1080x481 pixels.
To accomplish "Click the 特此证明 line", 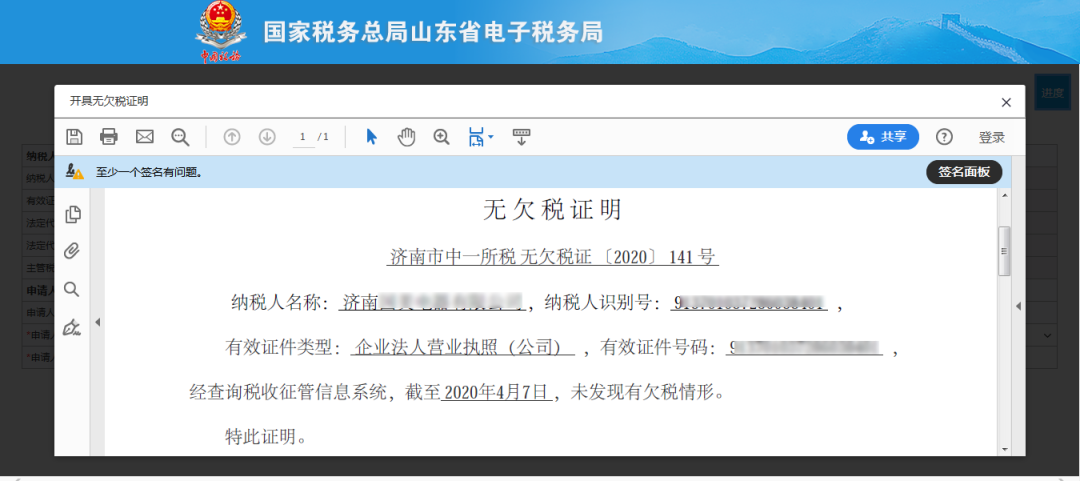I will [x=267, y=436].
